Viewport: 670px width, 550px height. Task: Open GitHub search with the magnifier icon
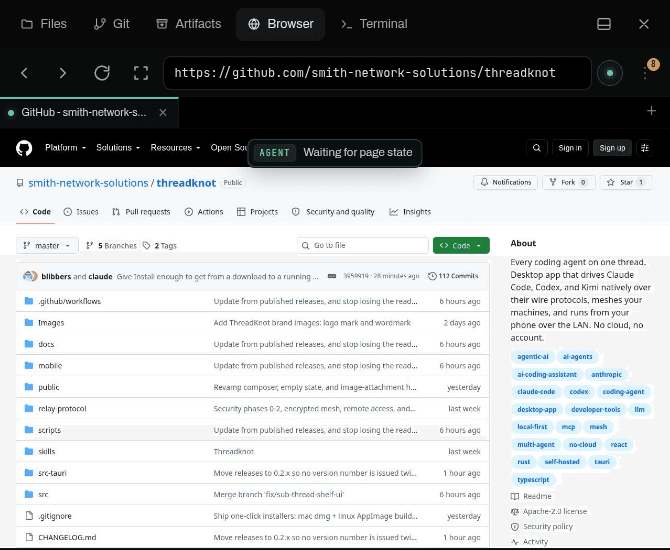pos(537,148)
